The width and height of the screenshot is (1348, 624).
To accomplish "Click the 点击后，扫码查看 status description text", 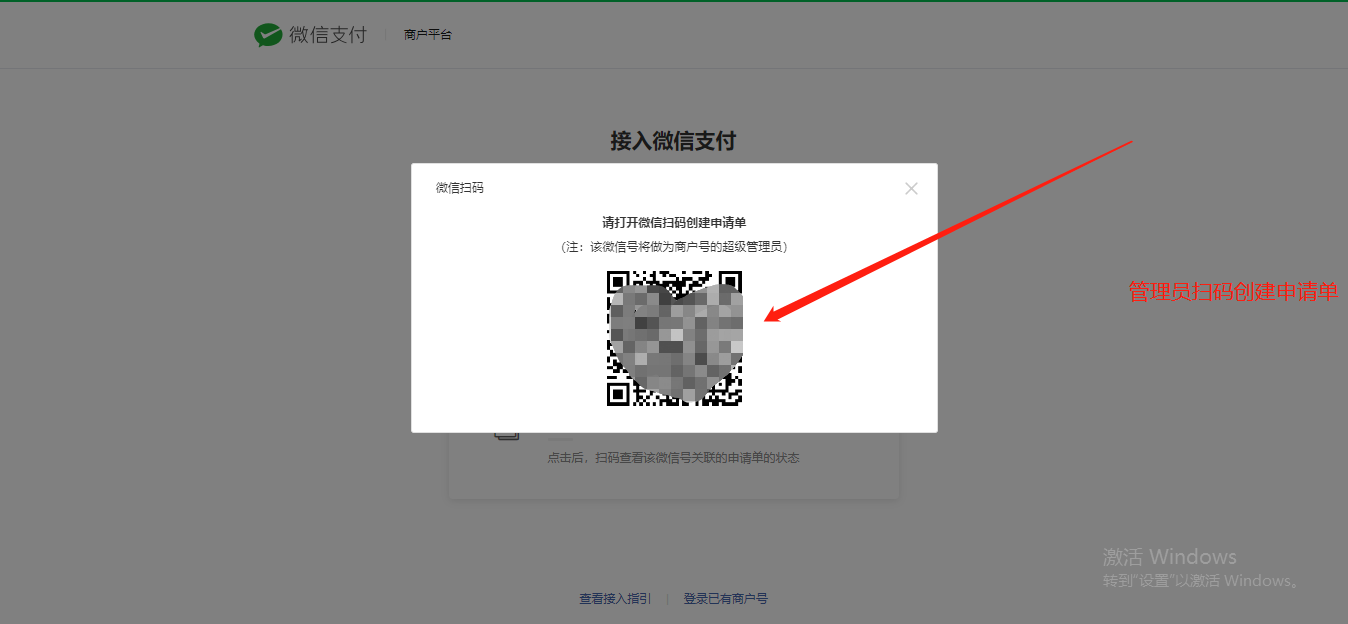I will click(x=673, y=458).
